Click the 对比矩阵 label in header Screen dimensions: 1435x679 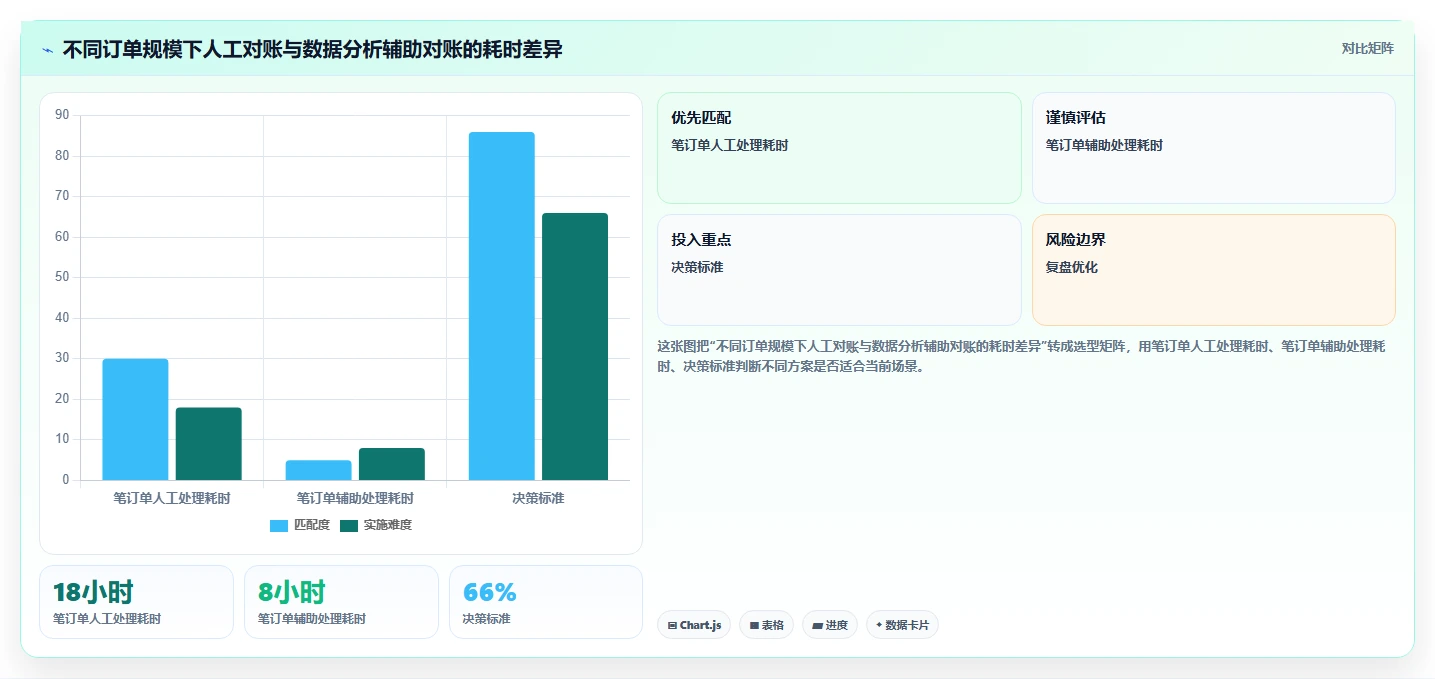[x=1367, y=48]
